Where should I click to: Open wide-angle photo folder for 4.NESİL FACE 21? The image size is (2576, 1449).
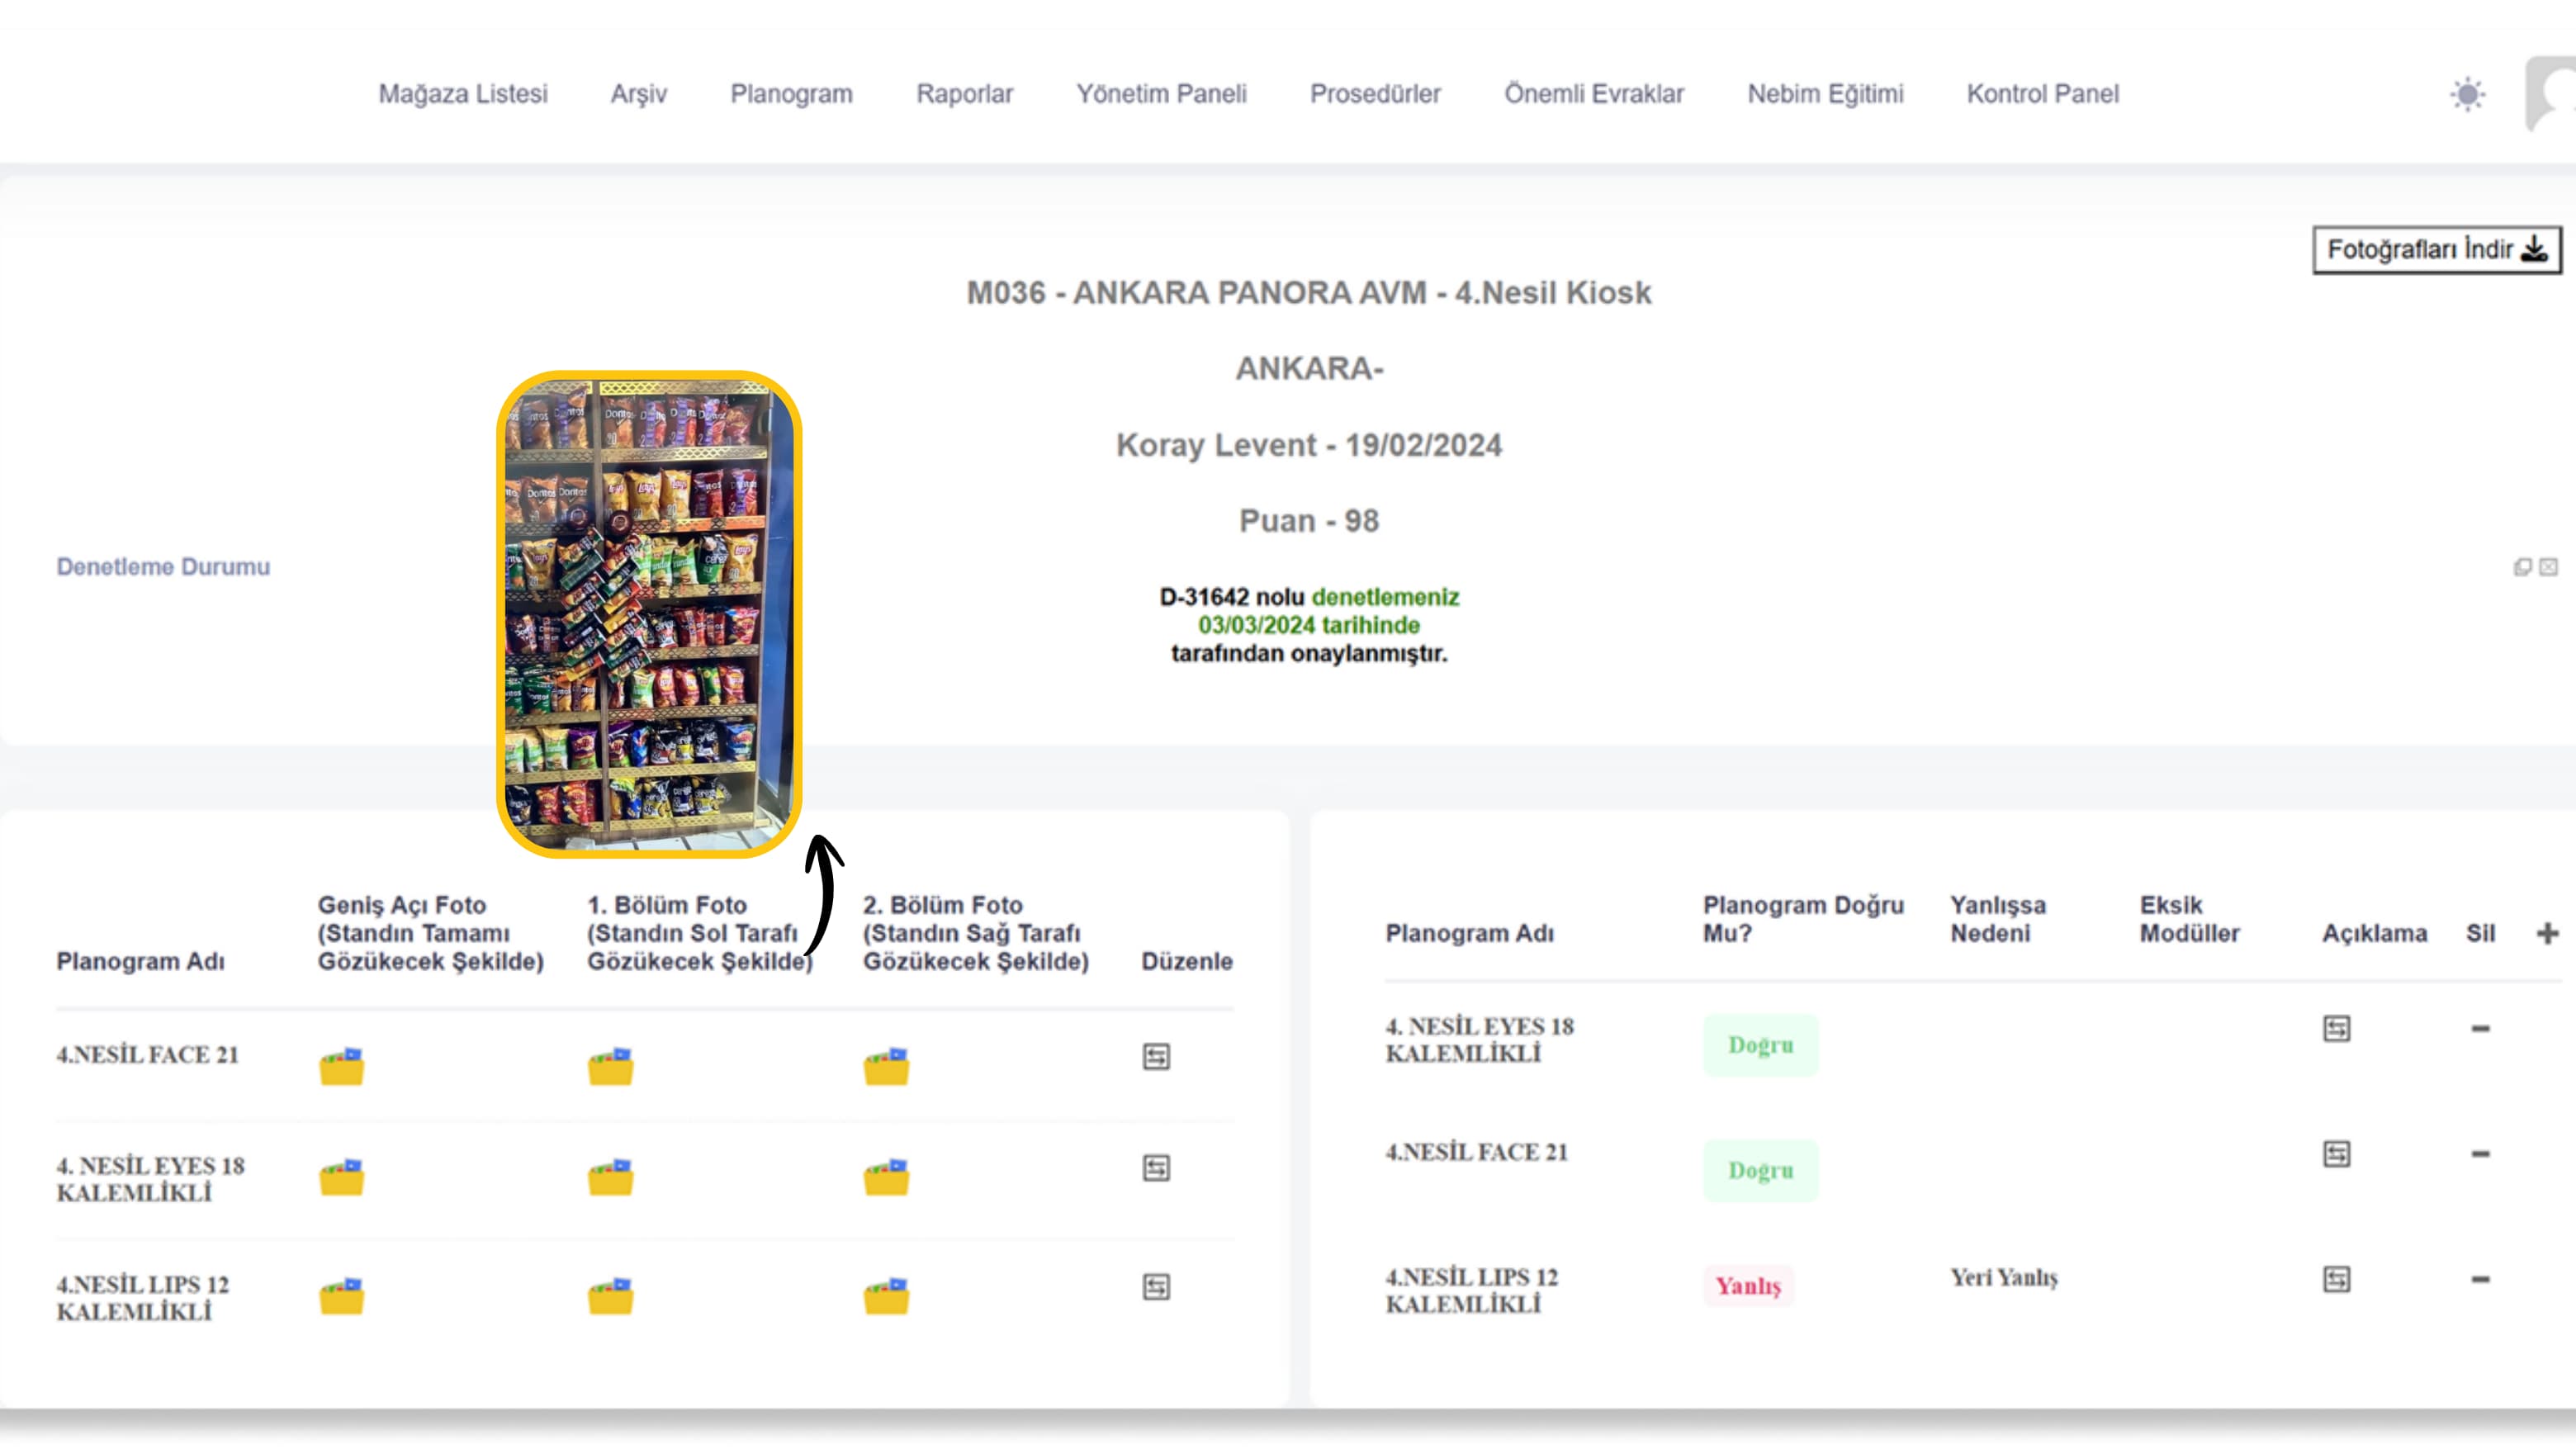click(342, 1066)
